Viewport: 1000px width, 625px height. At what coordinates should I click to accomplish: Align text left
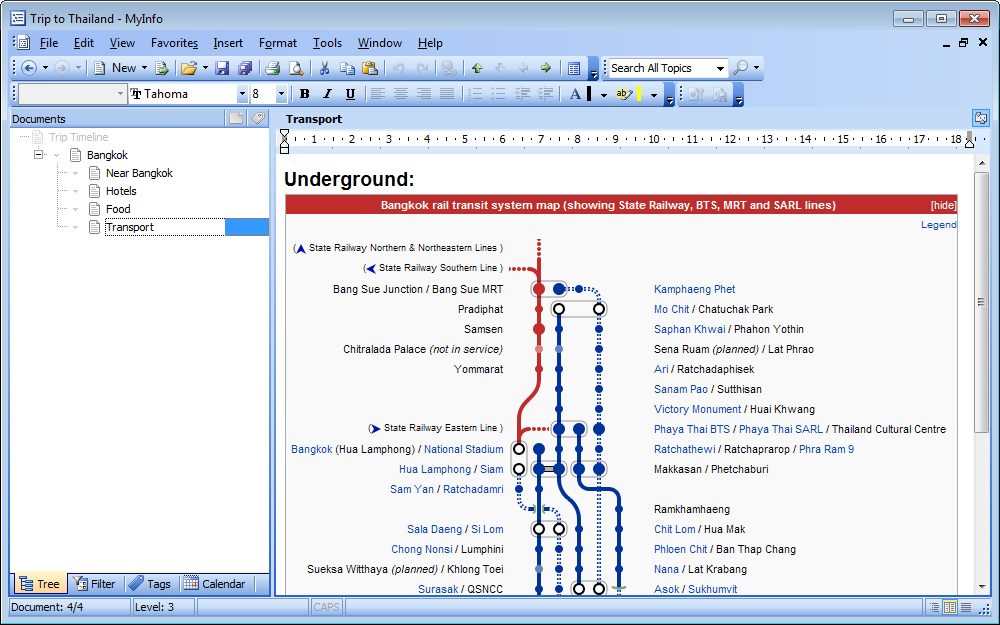click(x=378, y=94)
